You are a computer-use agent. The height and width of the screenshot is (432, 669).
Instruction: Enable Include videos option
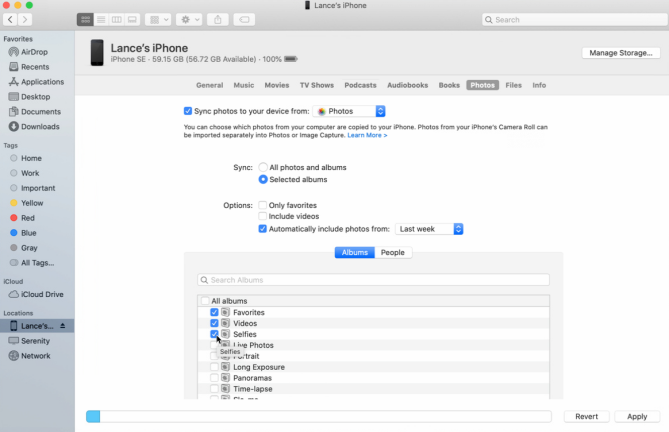pyautogui.click(x=262, y=216)
